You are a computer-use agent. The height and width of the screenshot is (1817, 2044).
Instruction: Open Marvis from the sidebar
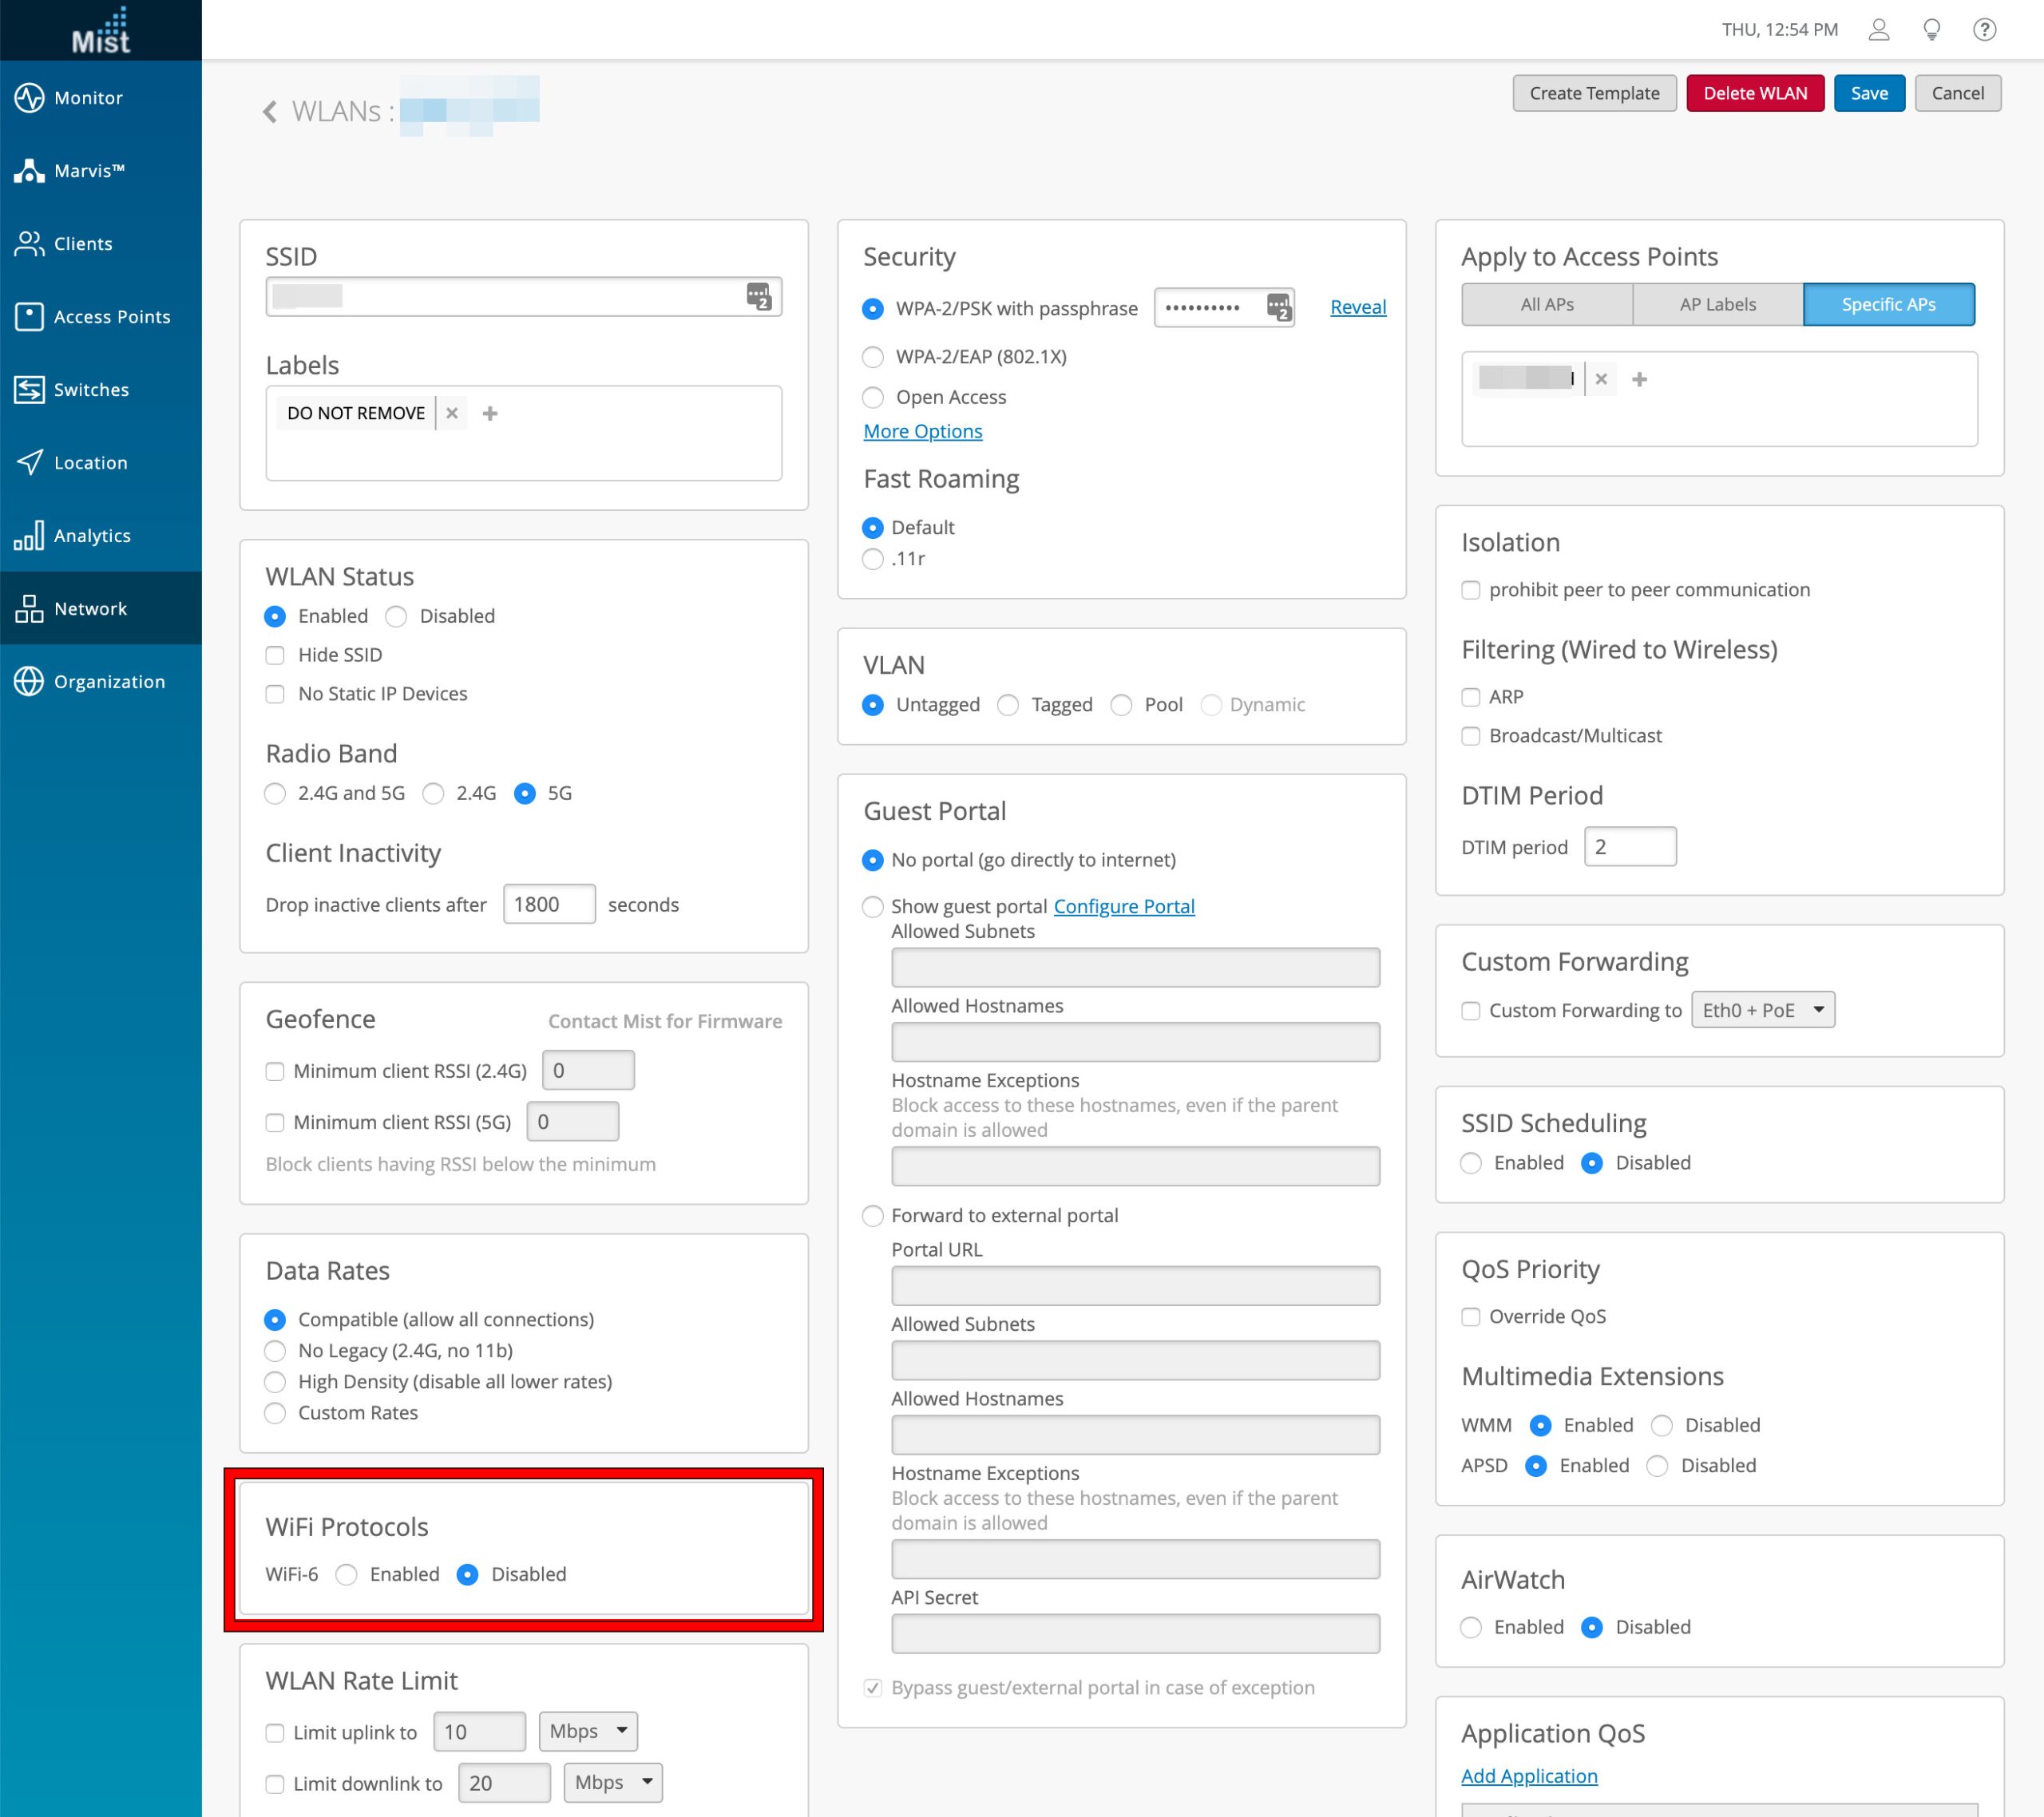pyautogui.click(x=89, y=170)
